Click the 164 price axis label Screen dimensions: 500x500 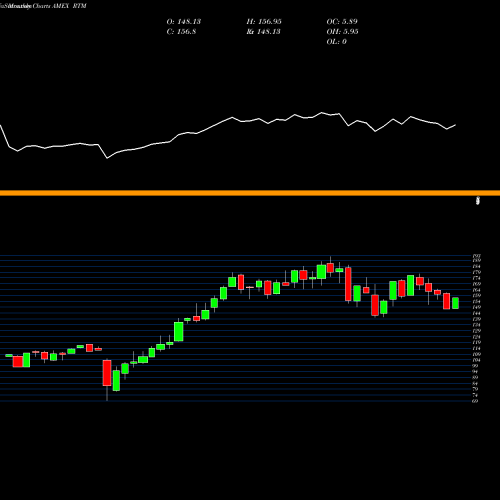[x=477, y=290]
